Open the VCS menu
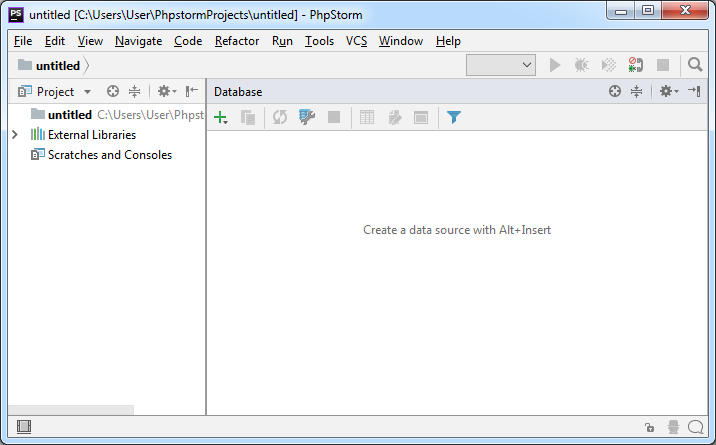The image size is (716, 445). click(357, 41)
